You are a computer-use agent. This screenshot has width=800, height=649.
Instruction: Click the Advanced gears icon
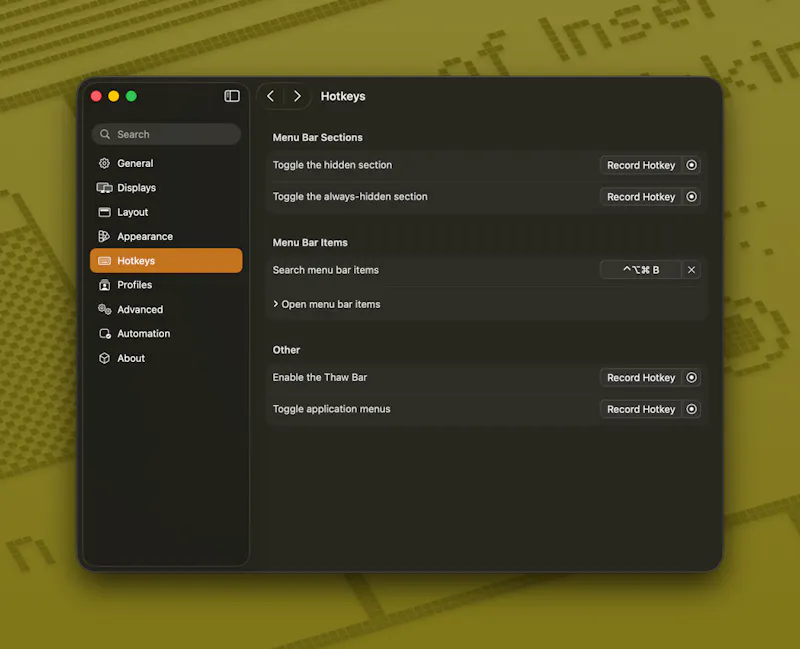click(105, 309)
